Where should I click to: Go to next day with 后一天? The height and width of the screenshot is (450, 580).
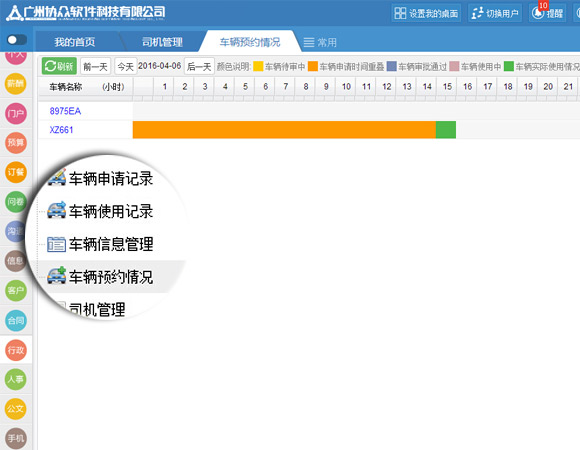click(x=199, y=66)
